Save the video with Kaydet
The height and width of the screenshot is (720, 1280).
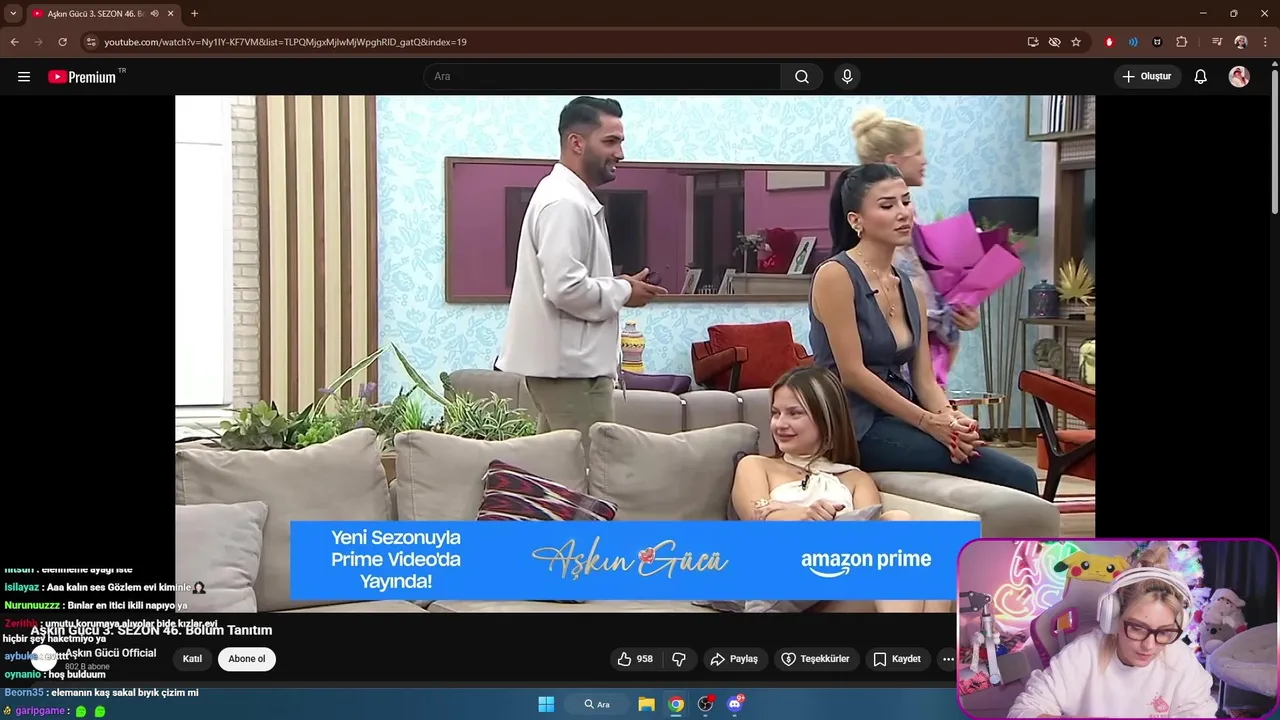(x=897, y=659)
